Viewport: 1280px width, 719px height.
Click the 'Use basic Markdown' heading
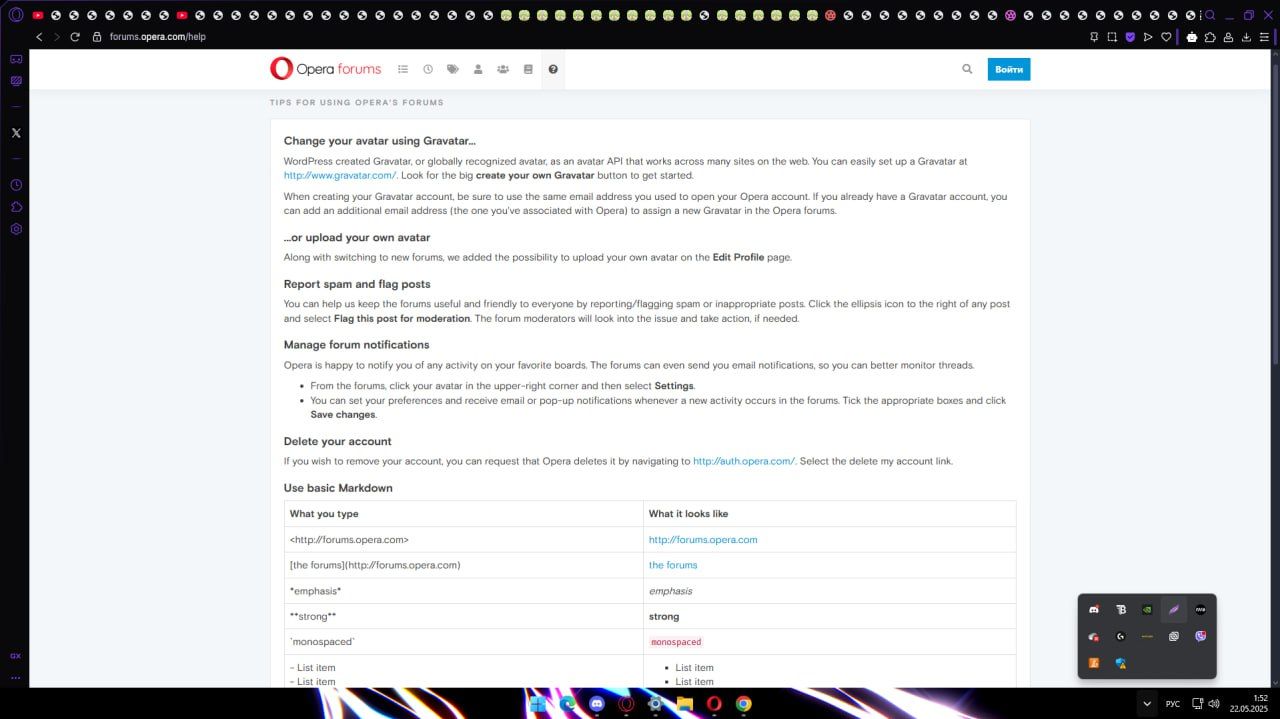point(338,488)
